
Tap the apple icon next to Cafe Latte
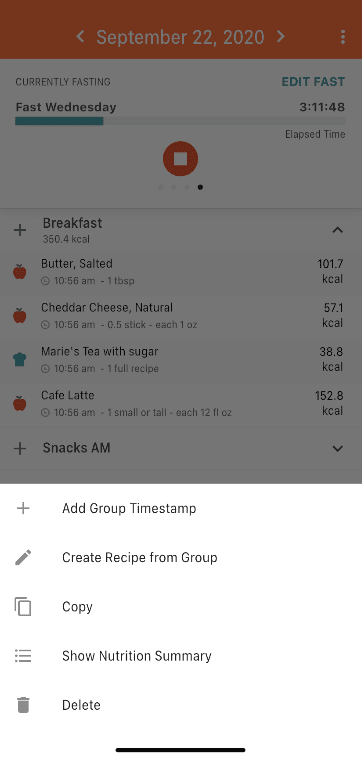19,403
